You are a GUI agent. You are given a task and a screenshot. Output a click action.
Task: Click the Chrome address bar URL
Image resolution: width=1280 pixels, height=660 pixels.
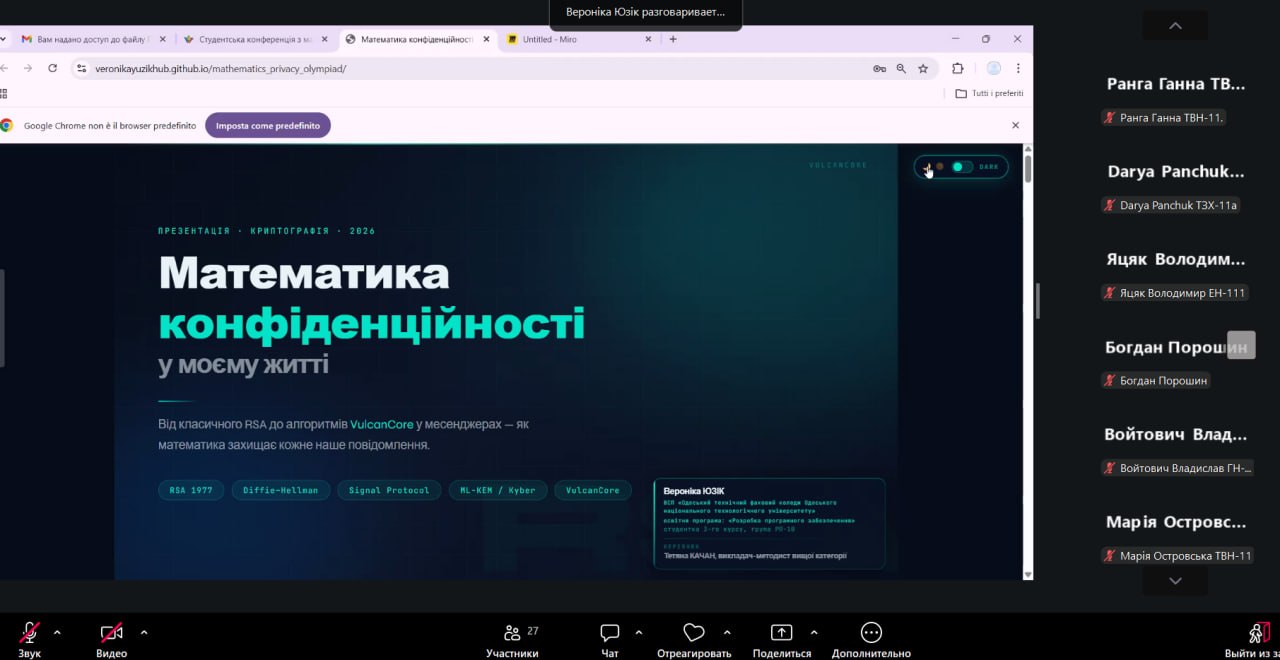(x=220, y=69)
